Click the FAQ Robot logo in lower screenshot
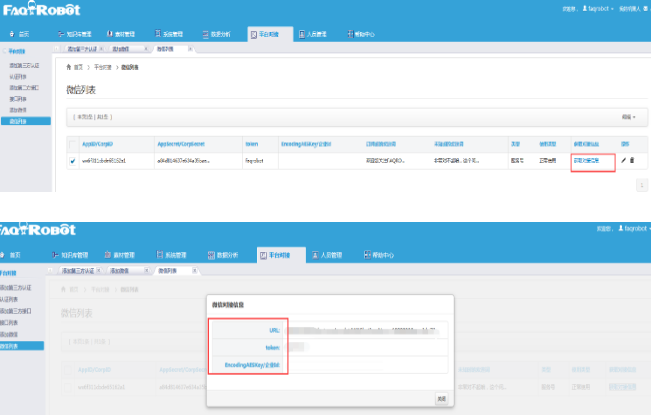651x415 pixels. click(37, 229)
